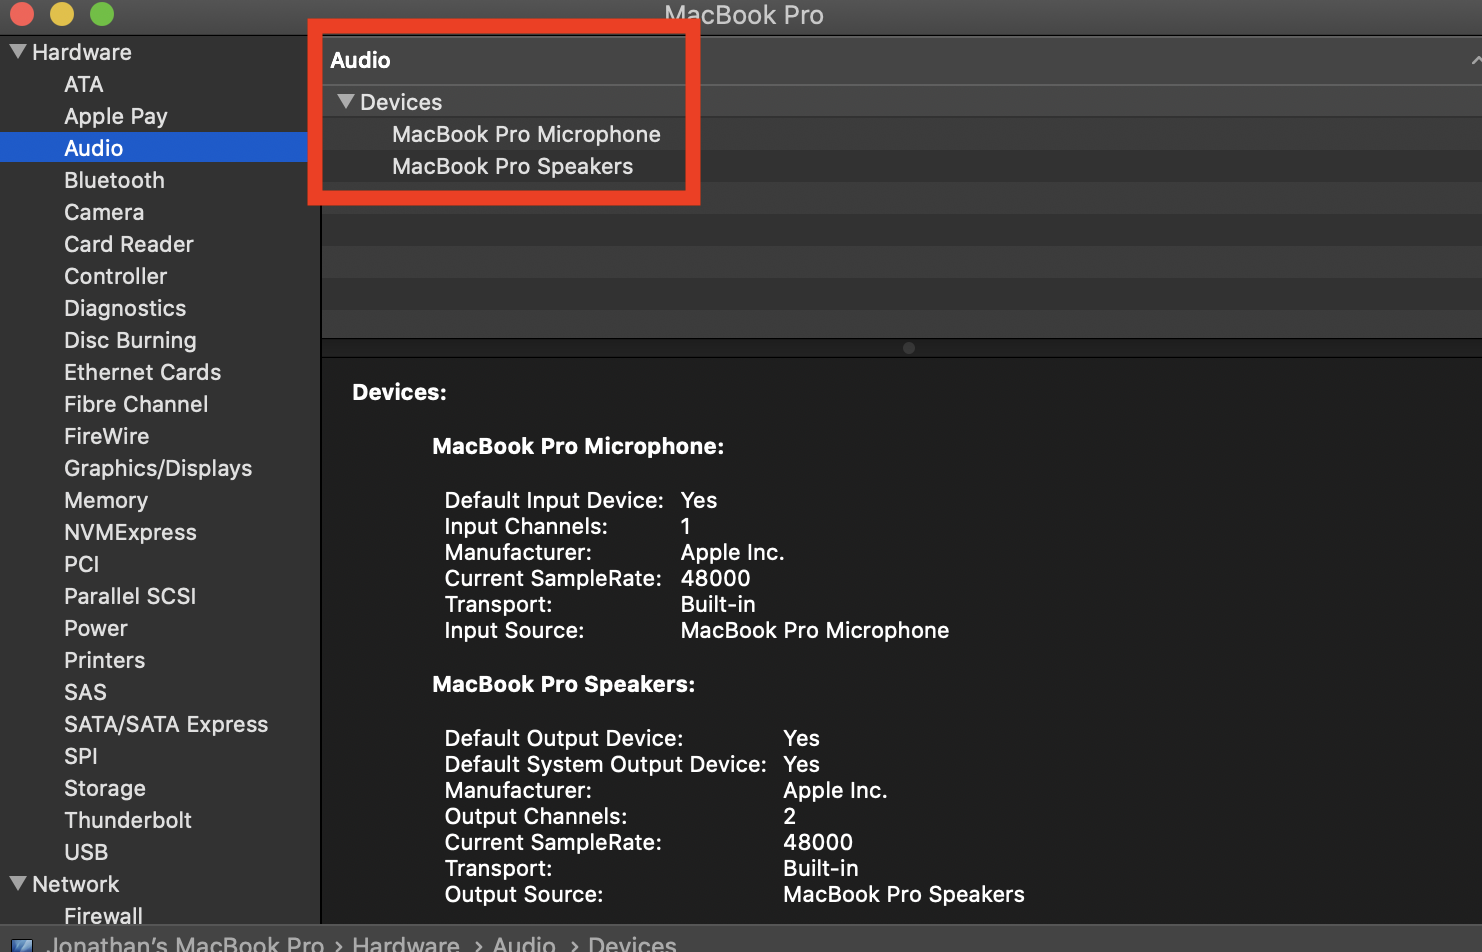Open Card Reader information
Viewport: 1482px width, 952px height.
click(129, 244)
